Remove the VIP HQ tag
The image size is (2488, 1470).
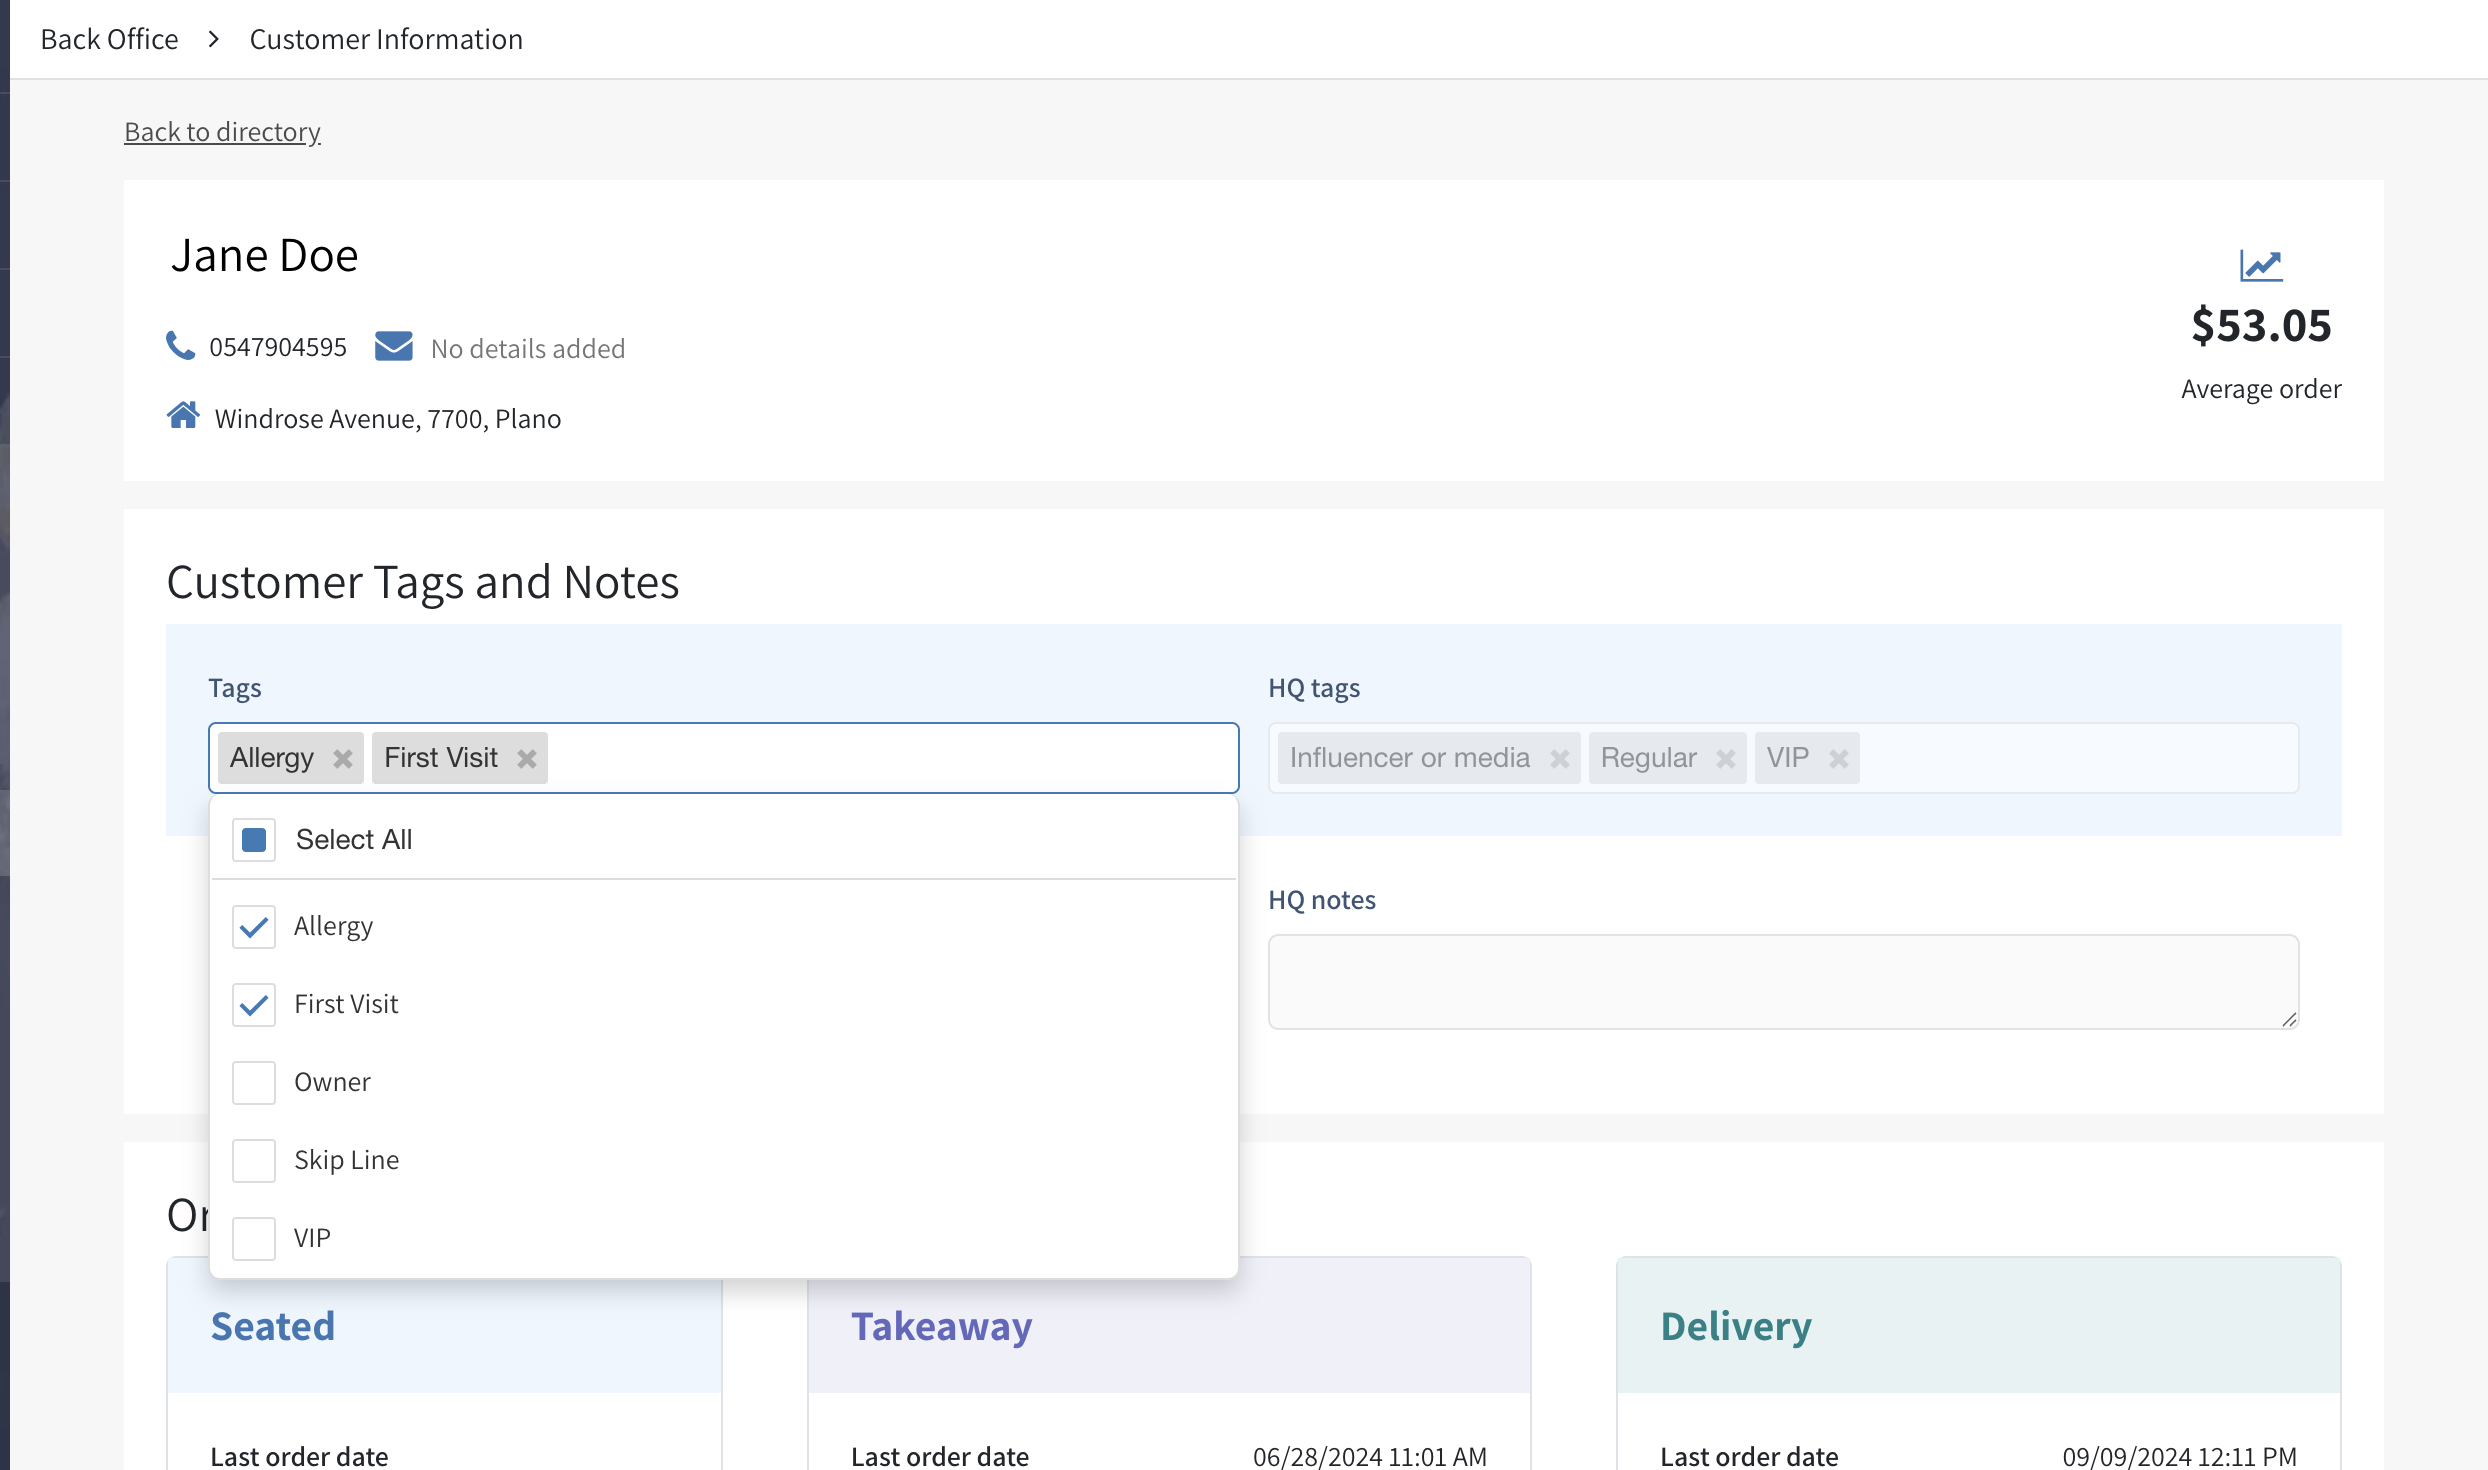point(1838,759)
